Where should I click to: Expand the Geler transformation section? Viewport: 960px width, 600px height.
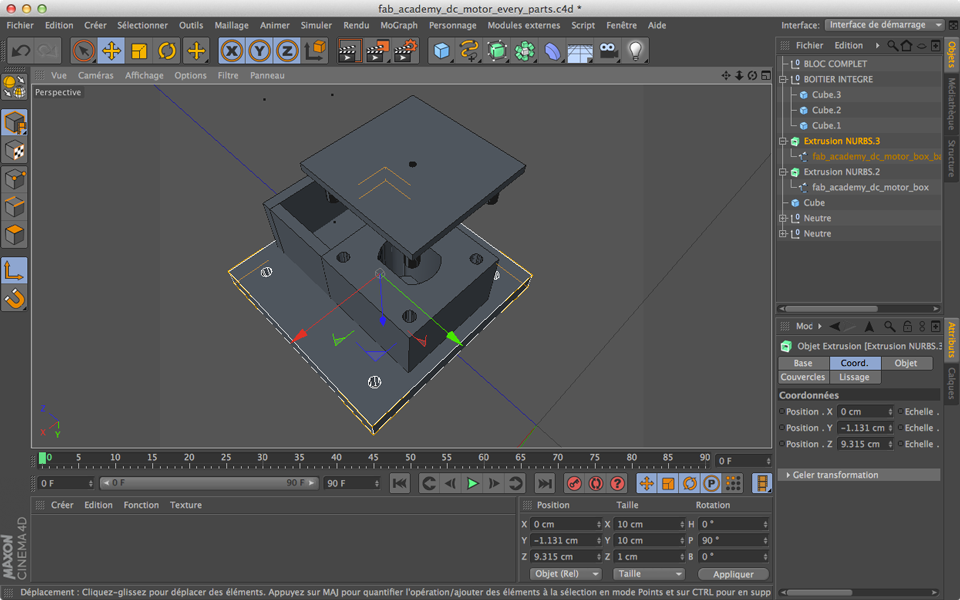point(835,475)
